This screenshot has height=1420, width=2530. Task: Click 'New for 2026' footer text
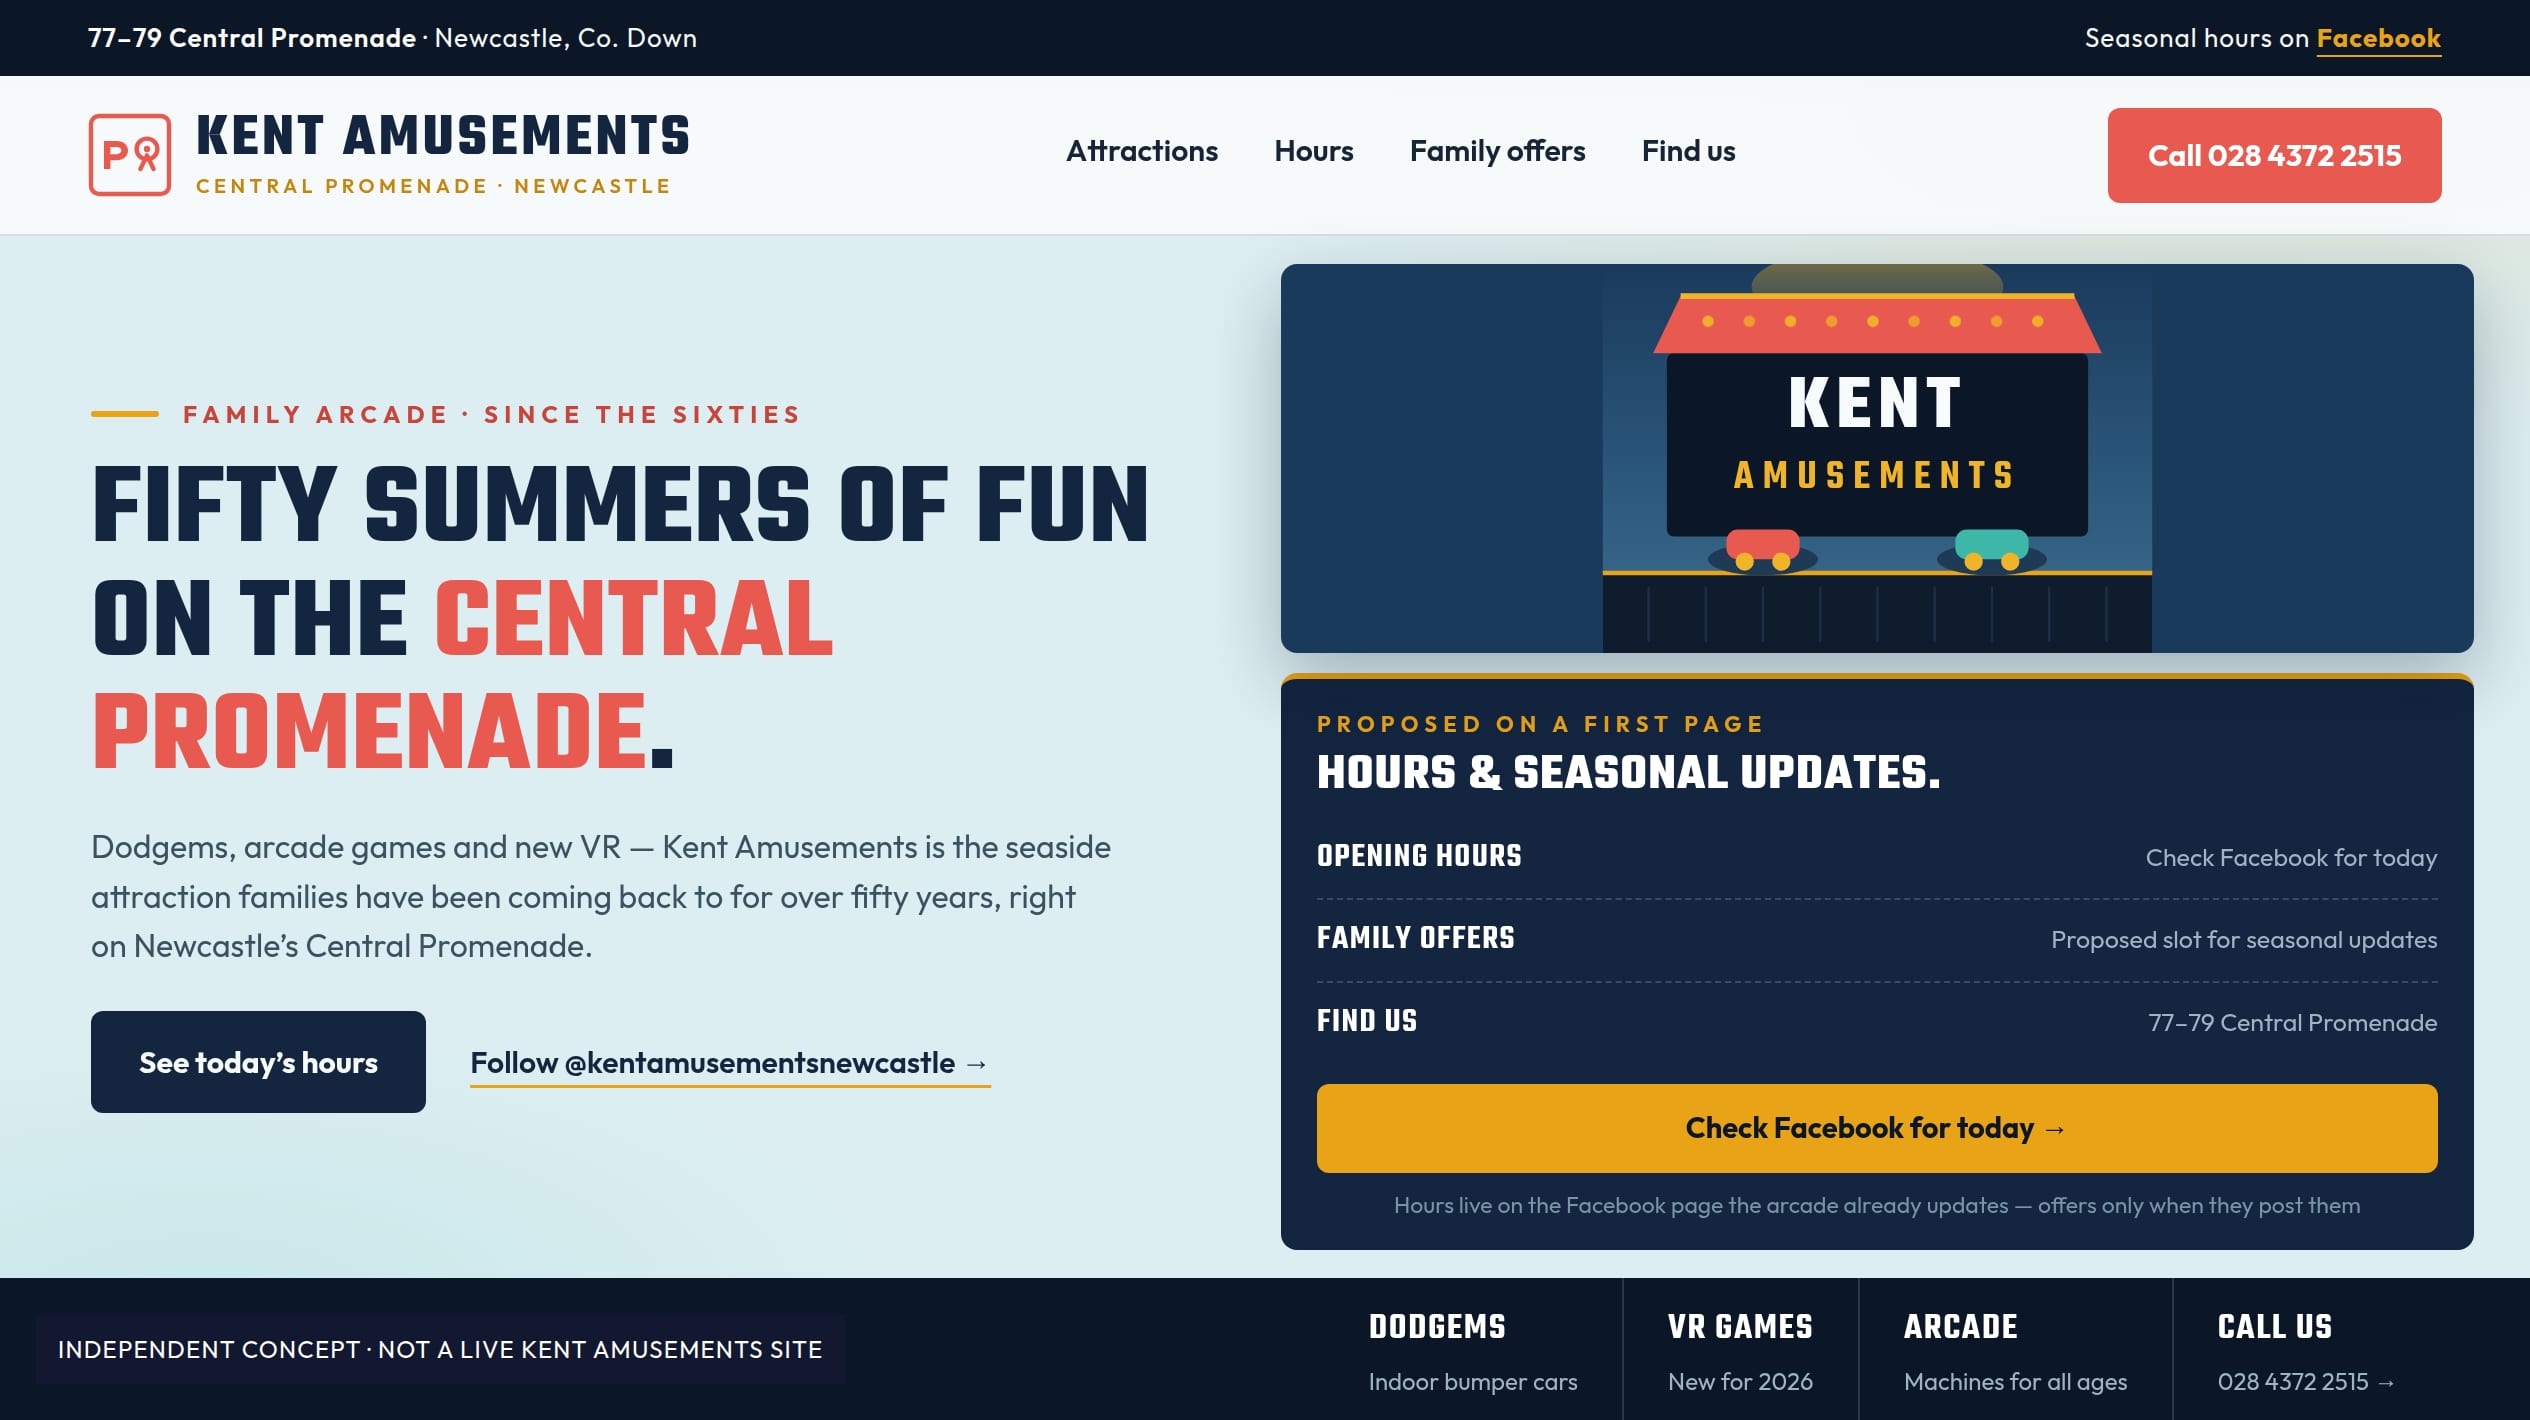tap(1740, 1382)
